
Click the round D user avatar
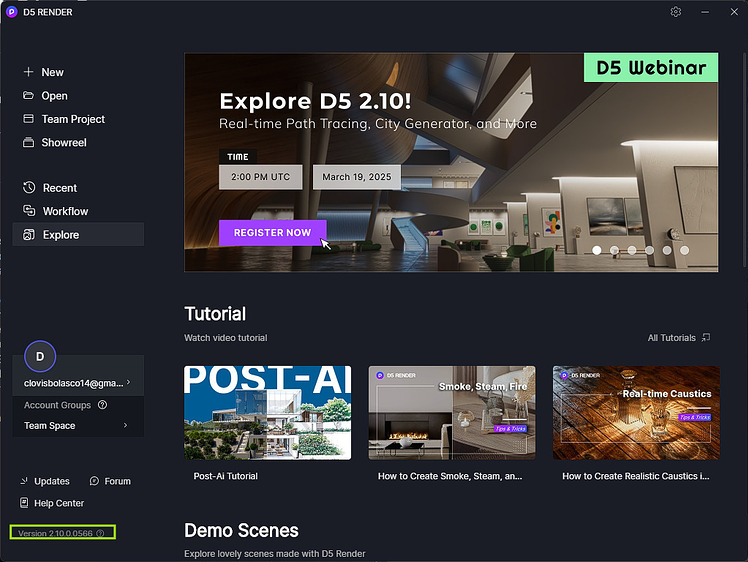pyautogui.click(x=40, y=356)
